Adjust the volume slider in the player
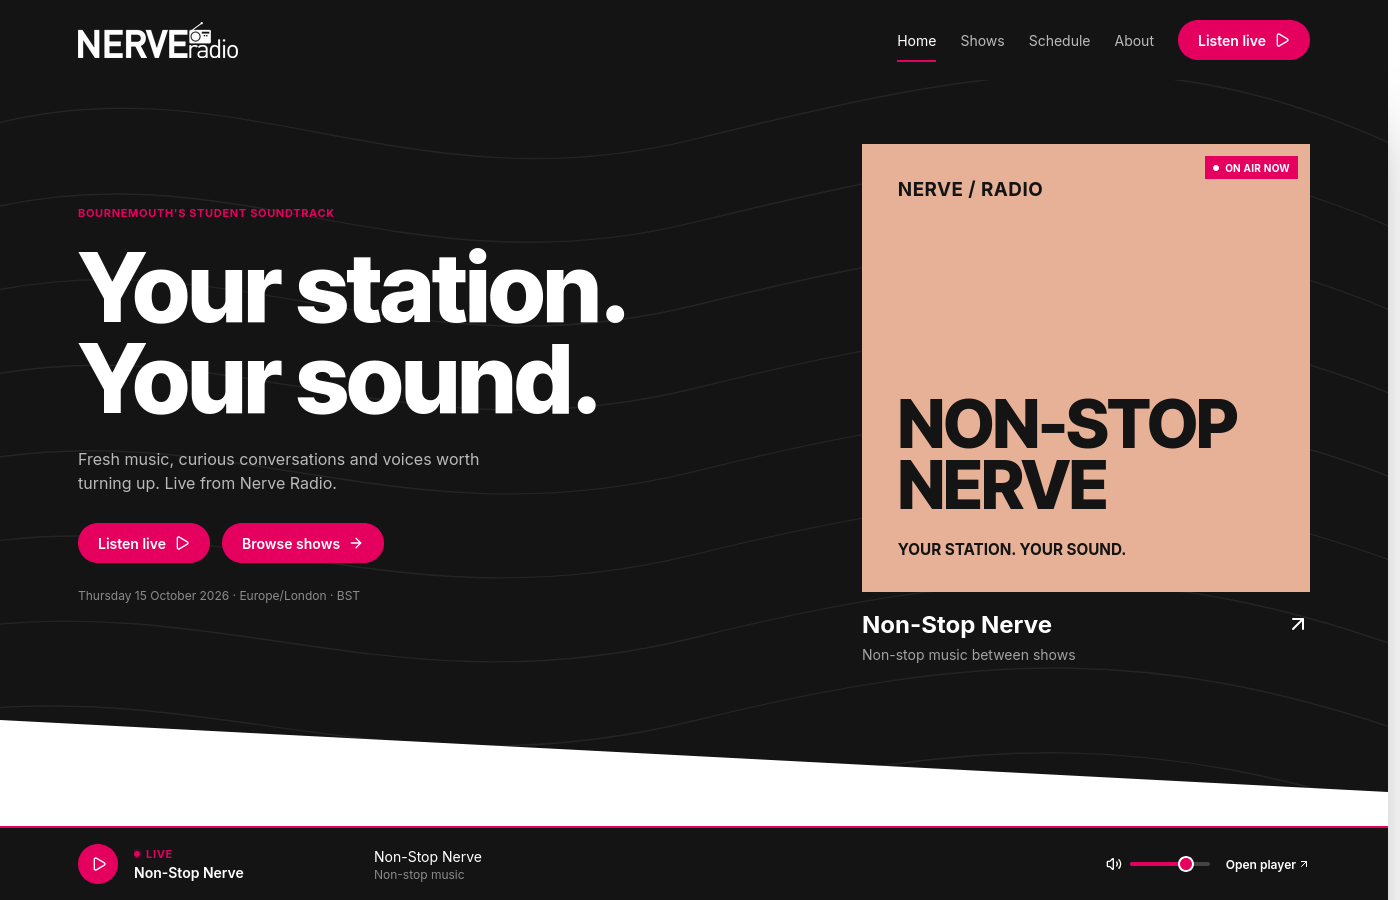Image resolution: width=1400 pixels, height=900 pixels. point(1170,864)
